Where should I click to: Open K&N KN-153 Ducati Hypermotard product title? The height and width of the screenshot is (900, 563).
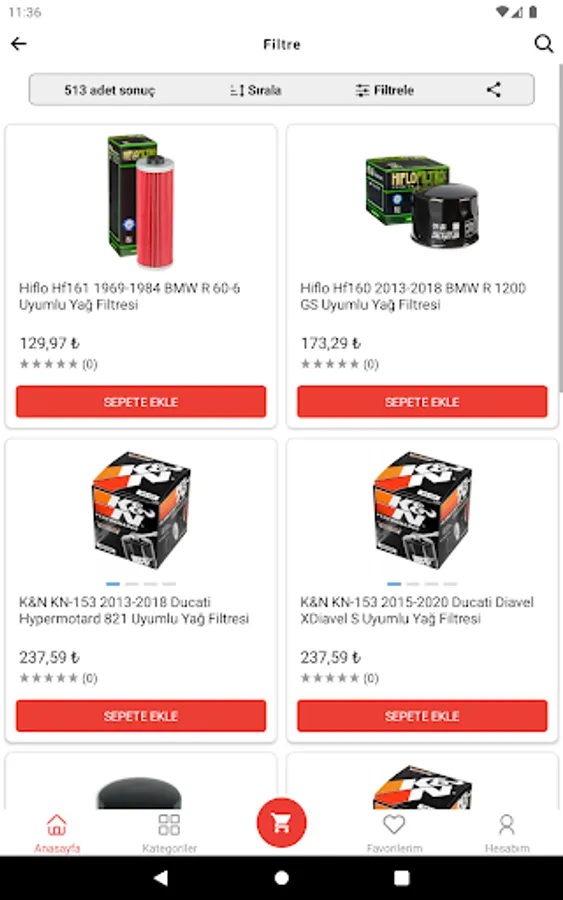(x=134, y=610)
